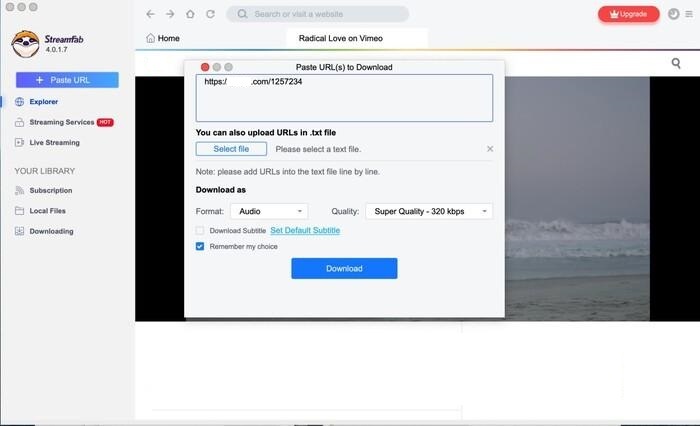Click the Streaming Services lock icon
The image size is (700, 426).
(19, 122)
